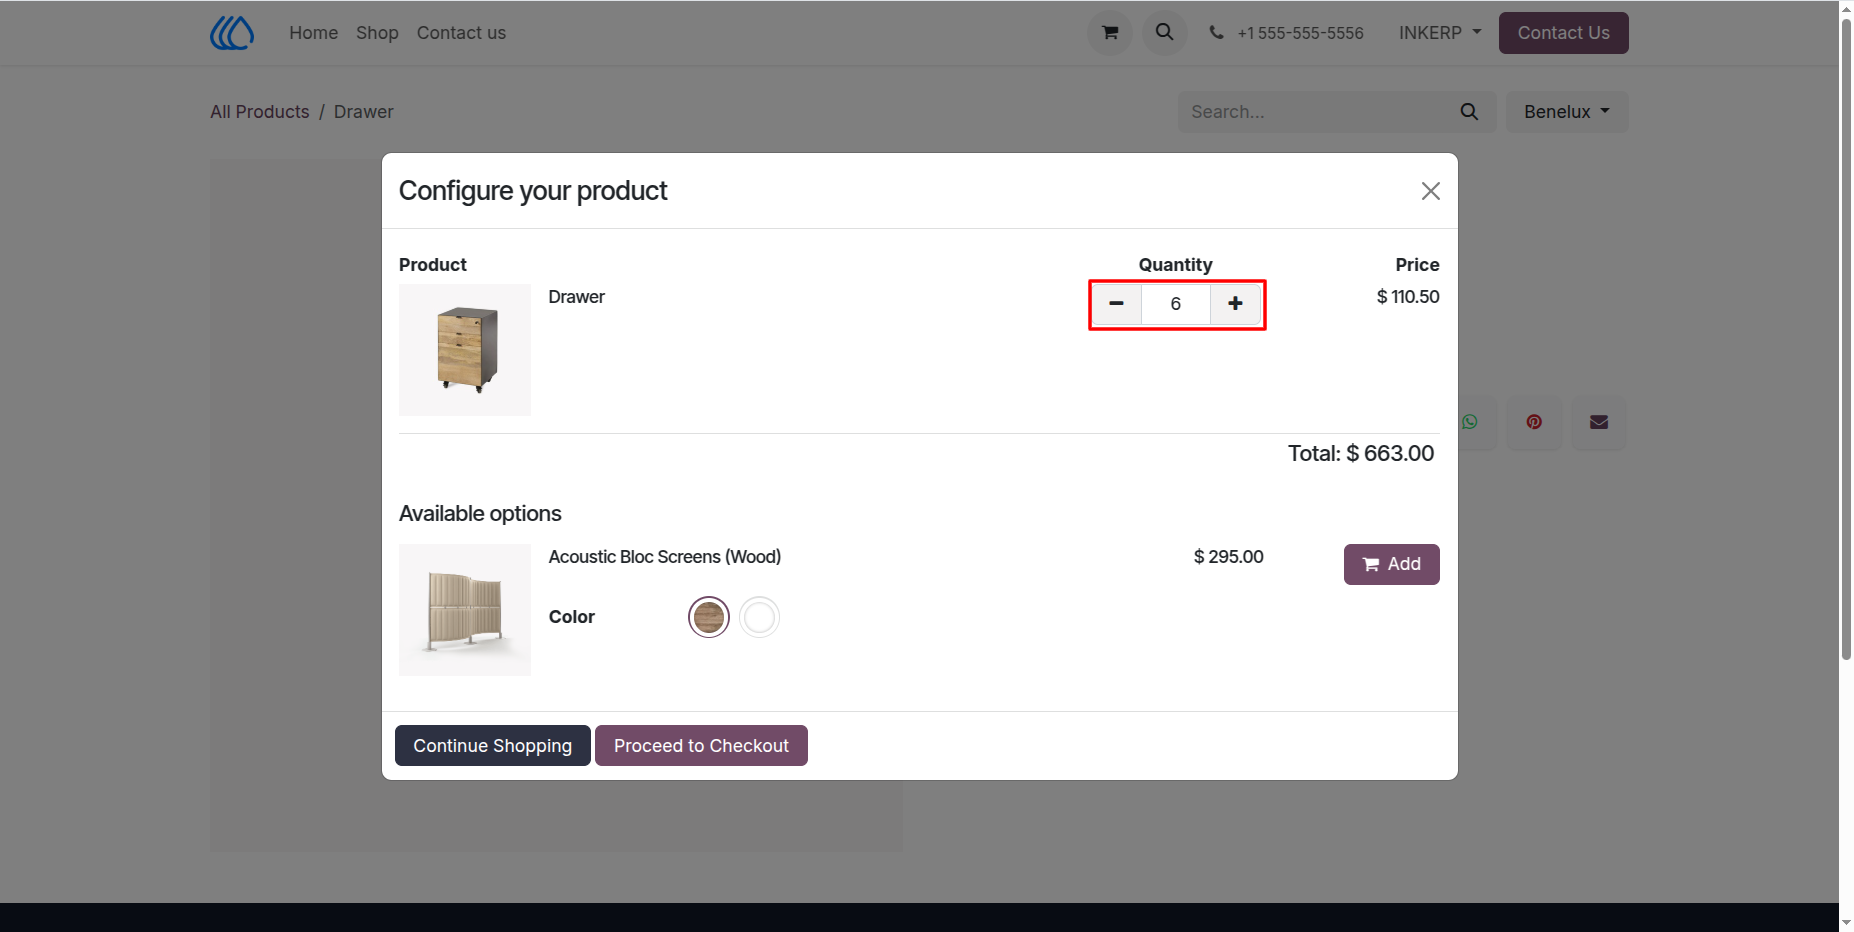Go to Home menu item
Screen dimensions: 1854x932
314,33
